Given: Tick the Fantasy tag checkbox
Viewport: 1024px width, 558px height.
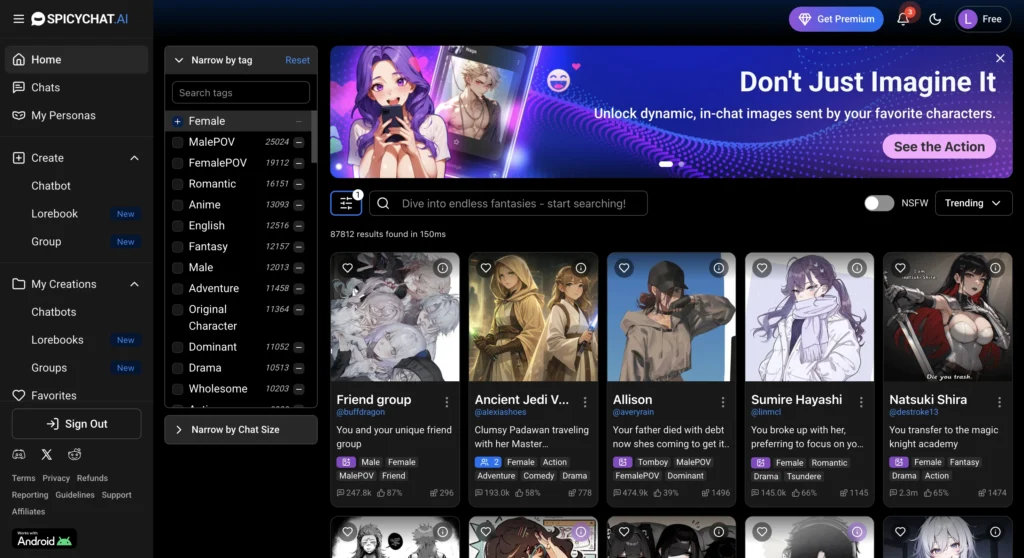Looking at the screenshot, I should click(x=177, y=247).
